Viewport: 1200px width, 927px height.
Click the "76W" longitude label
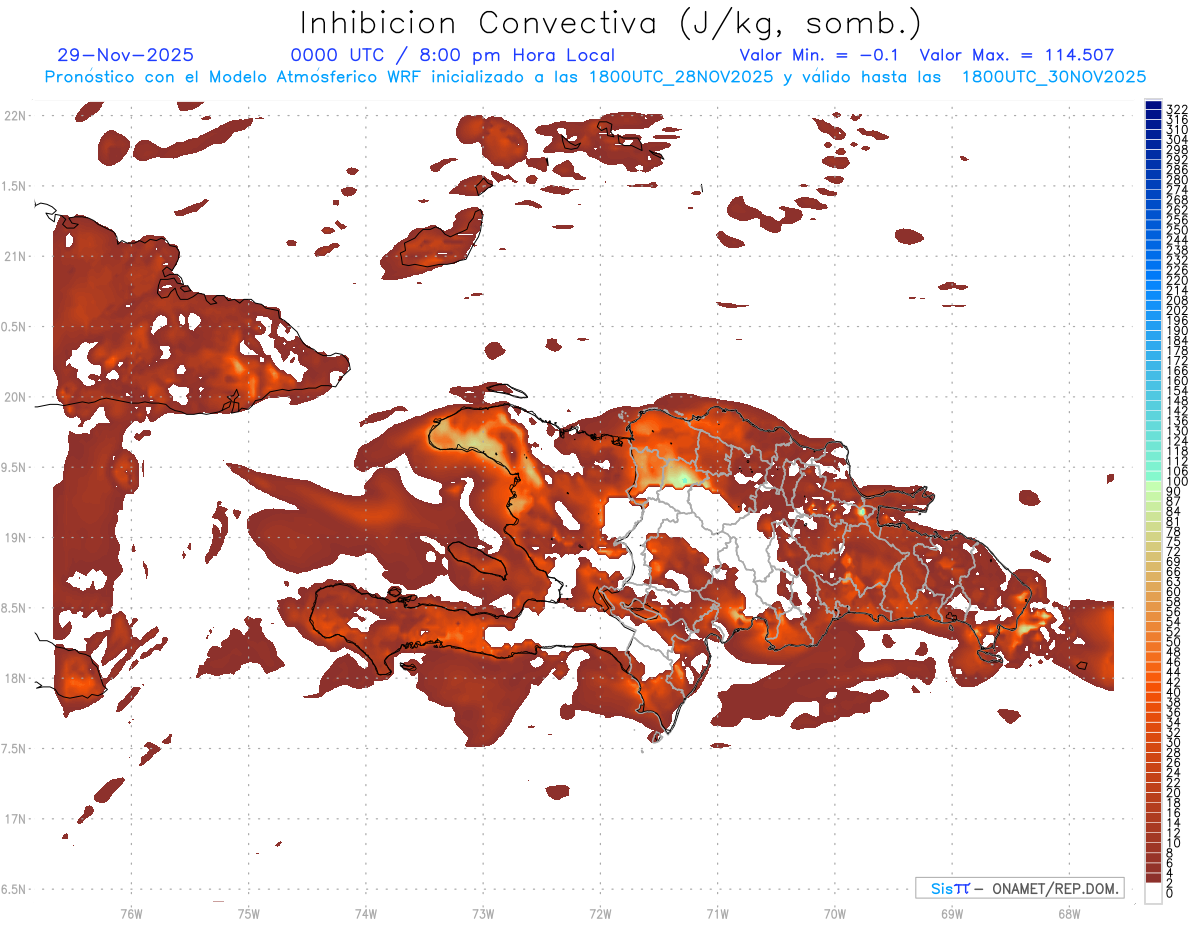click(131, 913)
